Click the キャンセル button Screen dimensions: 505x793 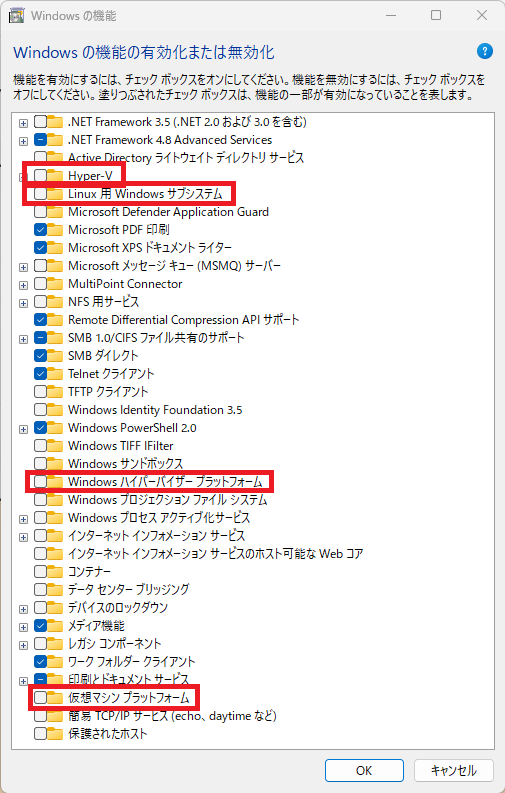[x=453, y=770]
